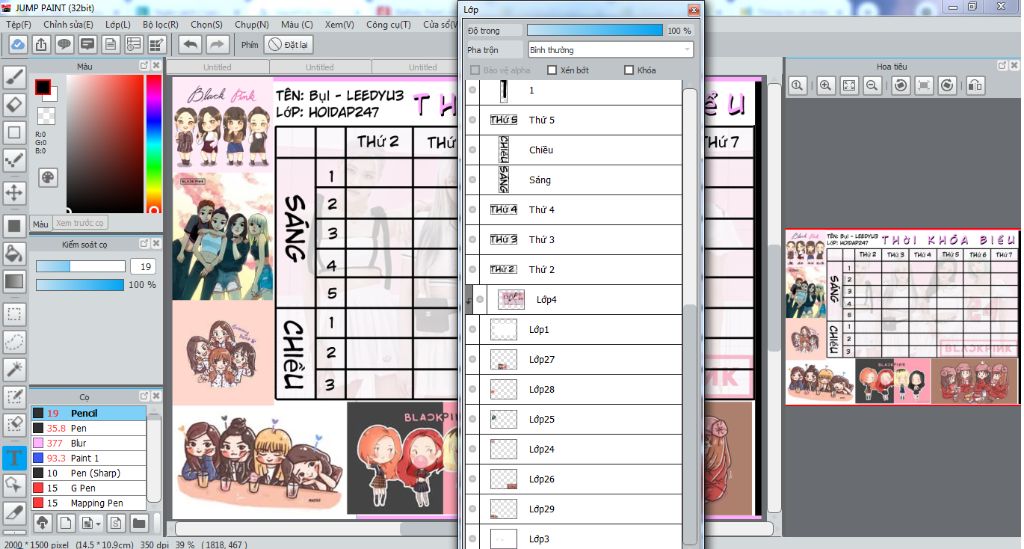Toggle the Khóa lock checkbox
Image resolution: width=1024 pixels, height=549 pixels.
pyautogui.click(x=629, y=70)
